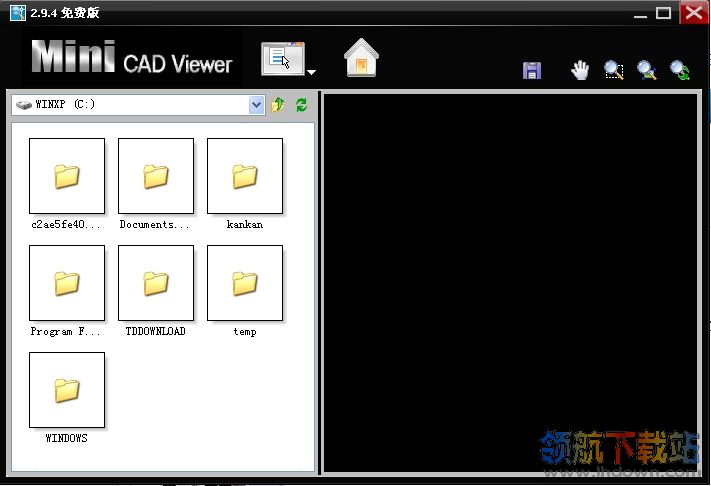The height and width of the screenshot is (486, 711).
Task: Click the 'c2ae5fe40...' folder name label
Action: 66,224
